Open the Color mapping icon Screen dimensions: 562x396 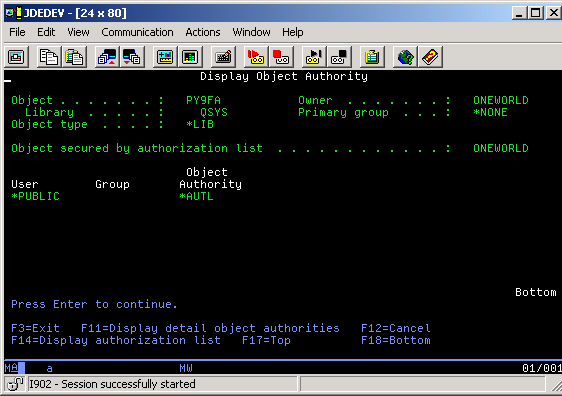(x=190, y=57)
